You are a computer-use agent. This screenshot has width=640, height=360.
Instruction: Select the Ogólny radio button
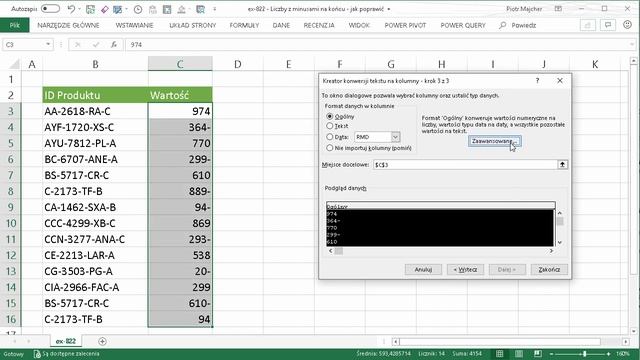[329, 117]
